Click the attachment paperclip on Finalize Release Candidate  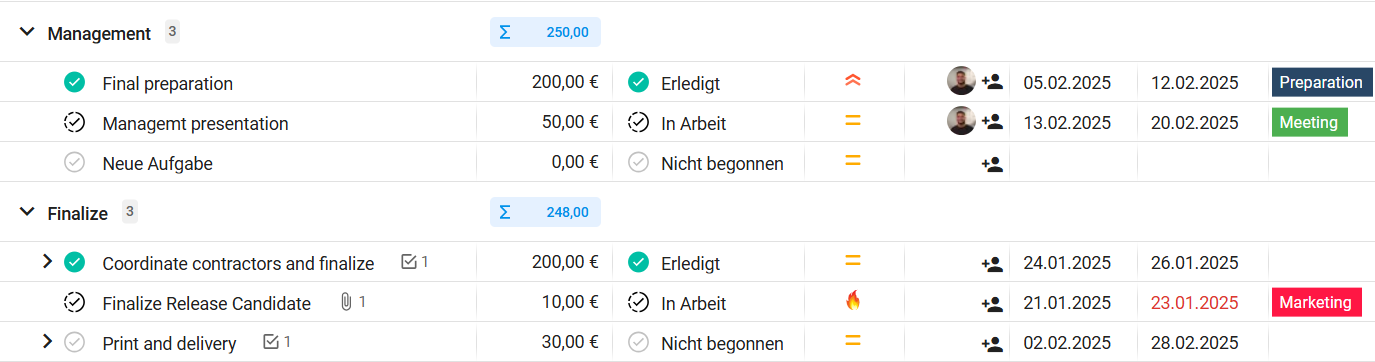[x=346, y=303]
